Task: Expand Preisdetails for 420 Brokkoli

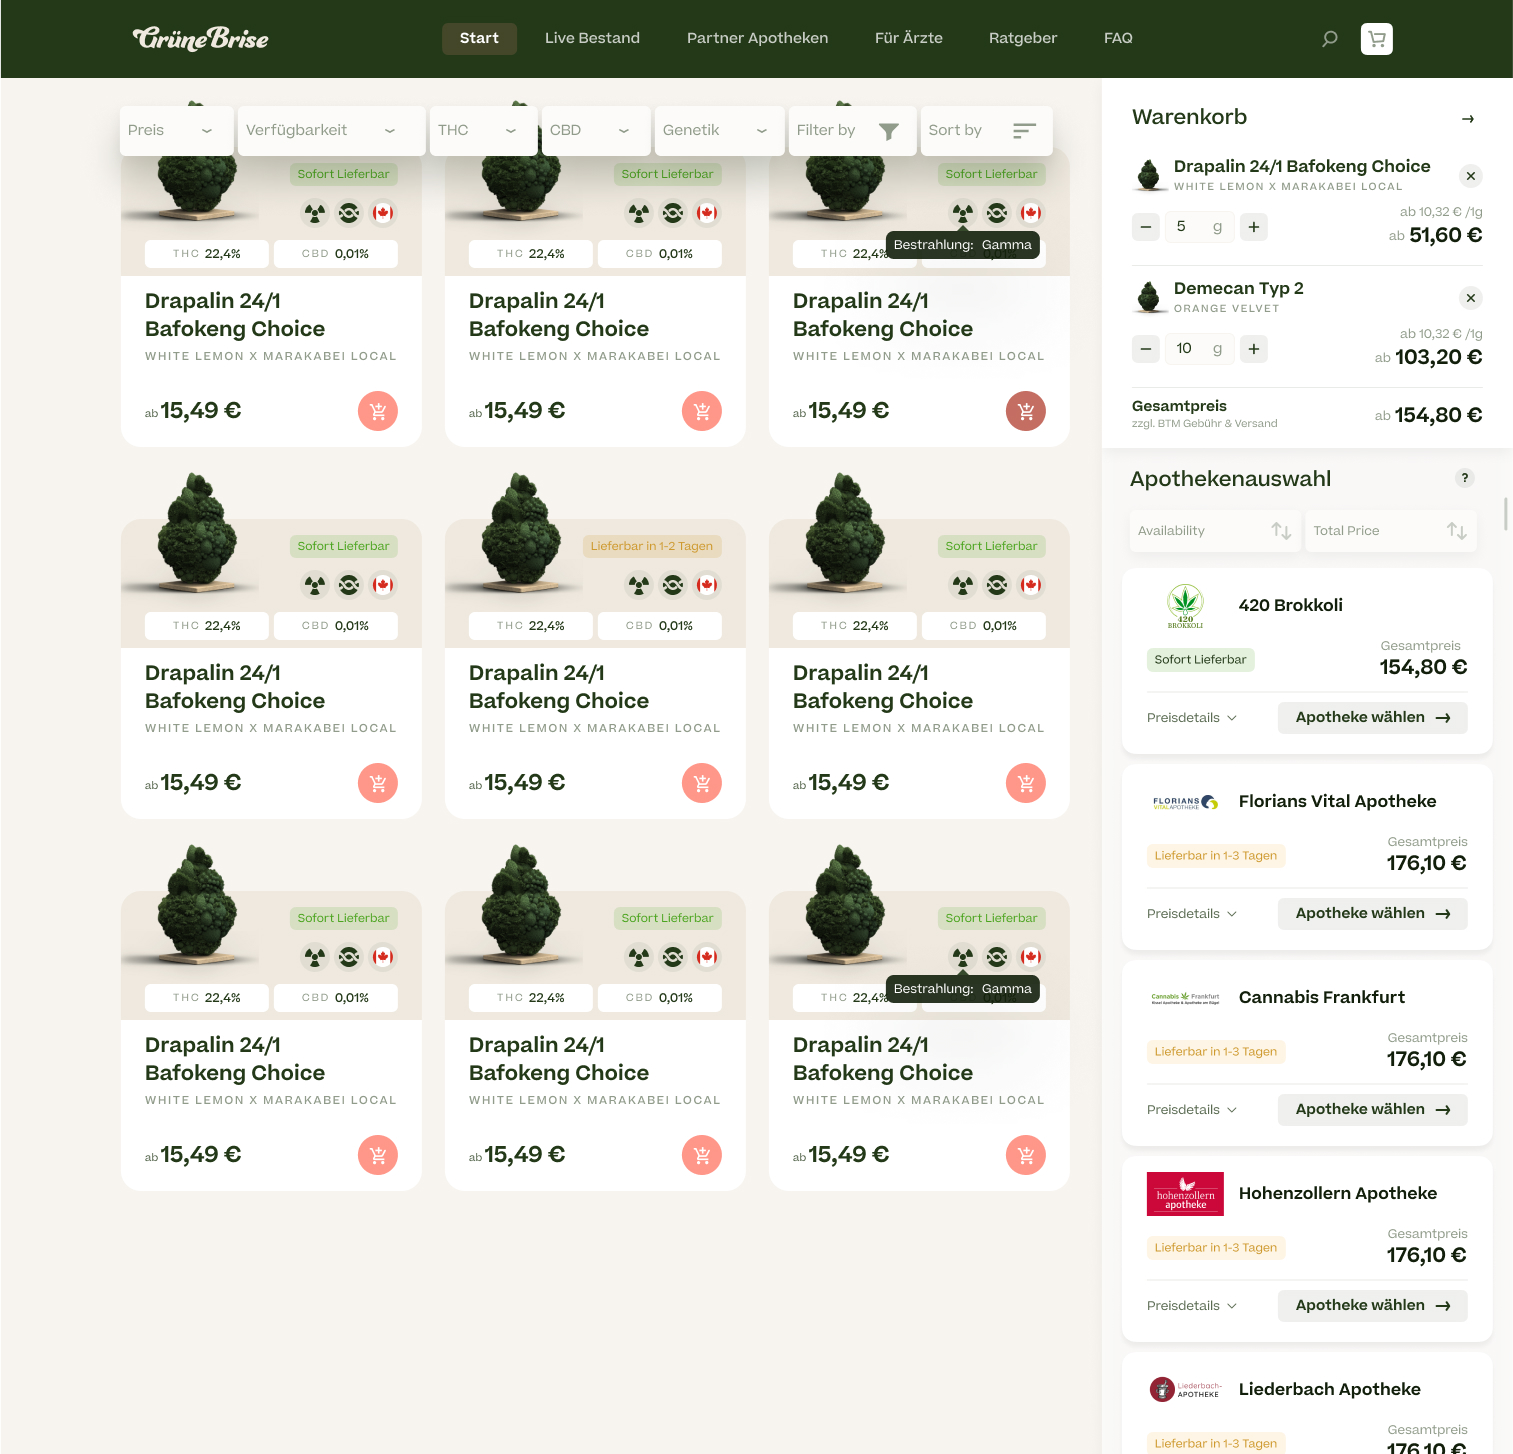Action: [x=1191, y=718]
